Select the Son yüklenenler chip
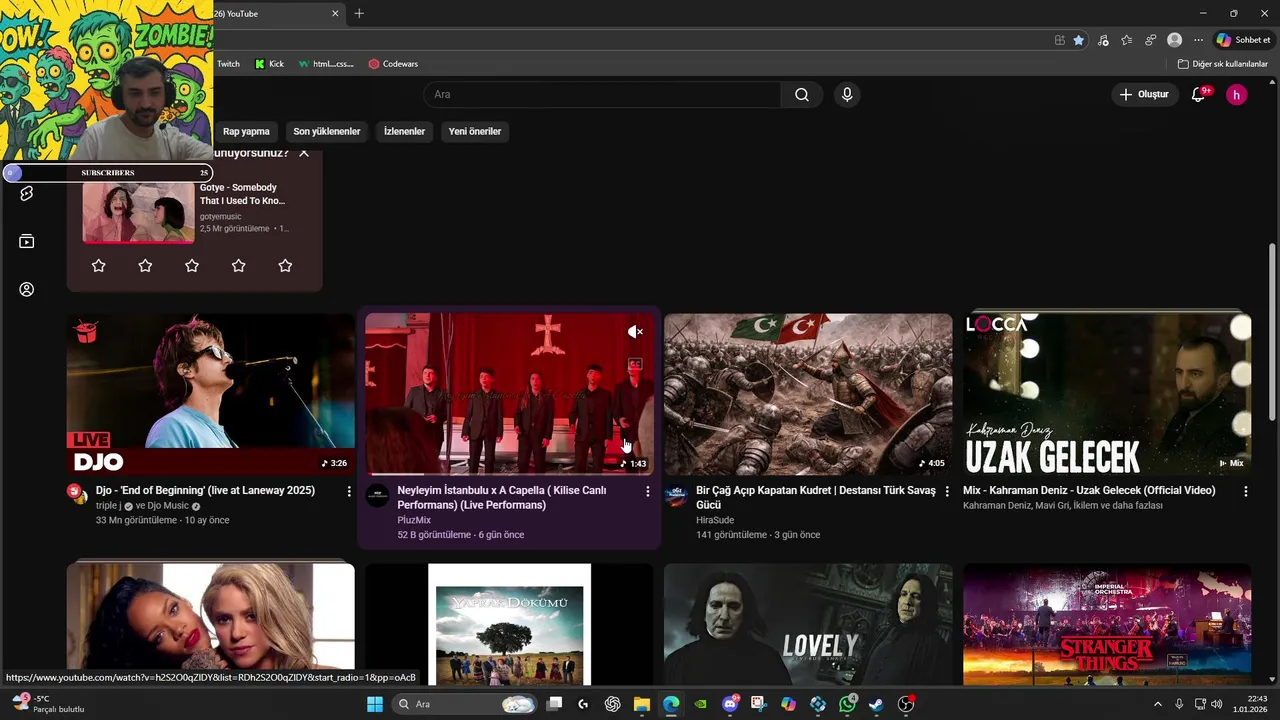The height and width of the screenshot is (720, 1280). 327,131
